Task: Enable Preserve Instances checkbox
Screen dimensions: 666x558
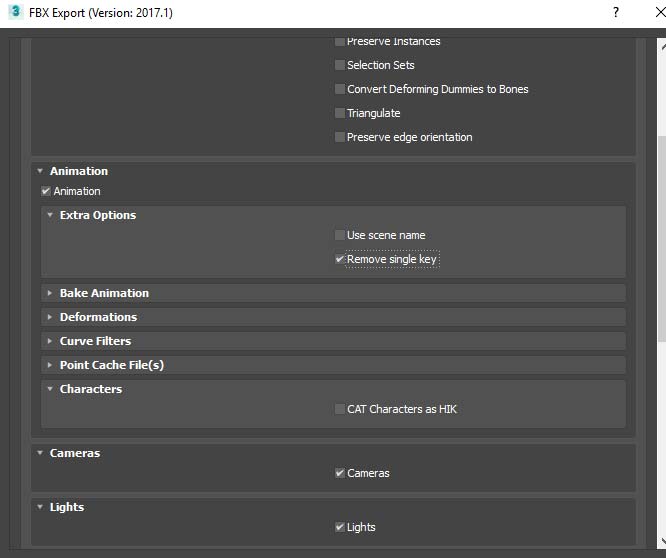Action: pyautogui.click(x=339, y=42)
